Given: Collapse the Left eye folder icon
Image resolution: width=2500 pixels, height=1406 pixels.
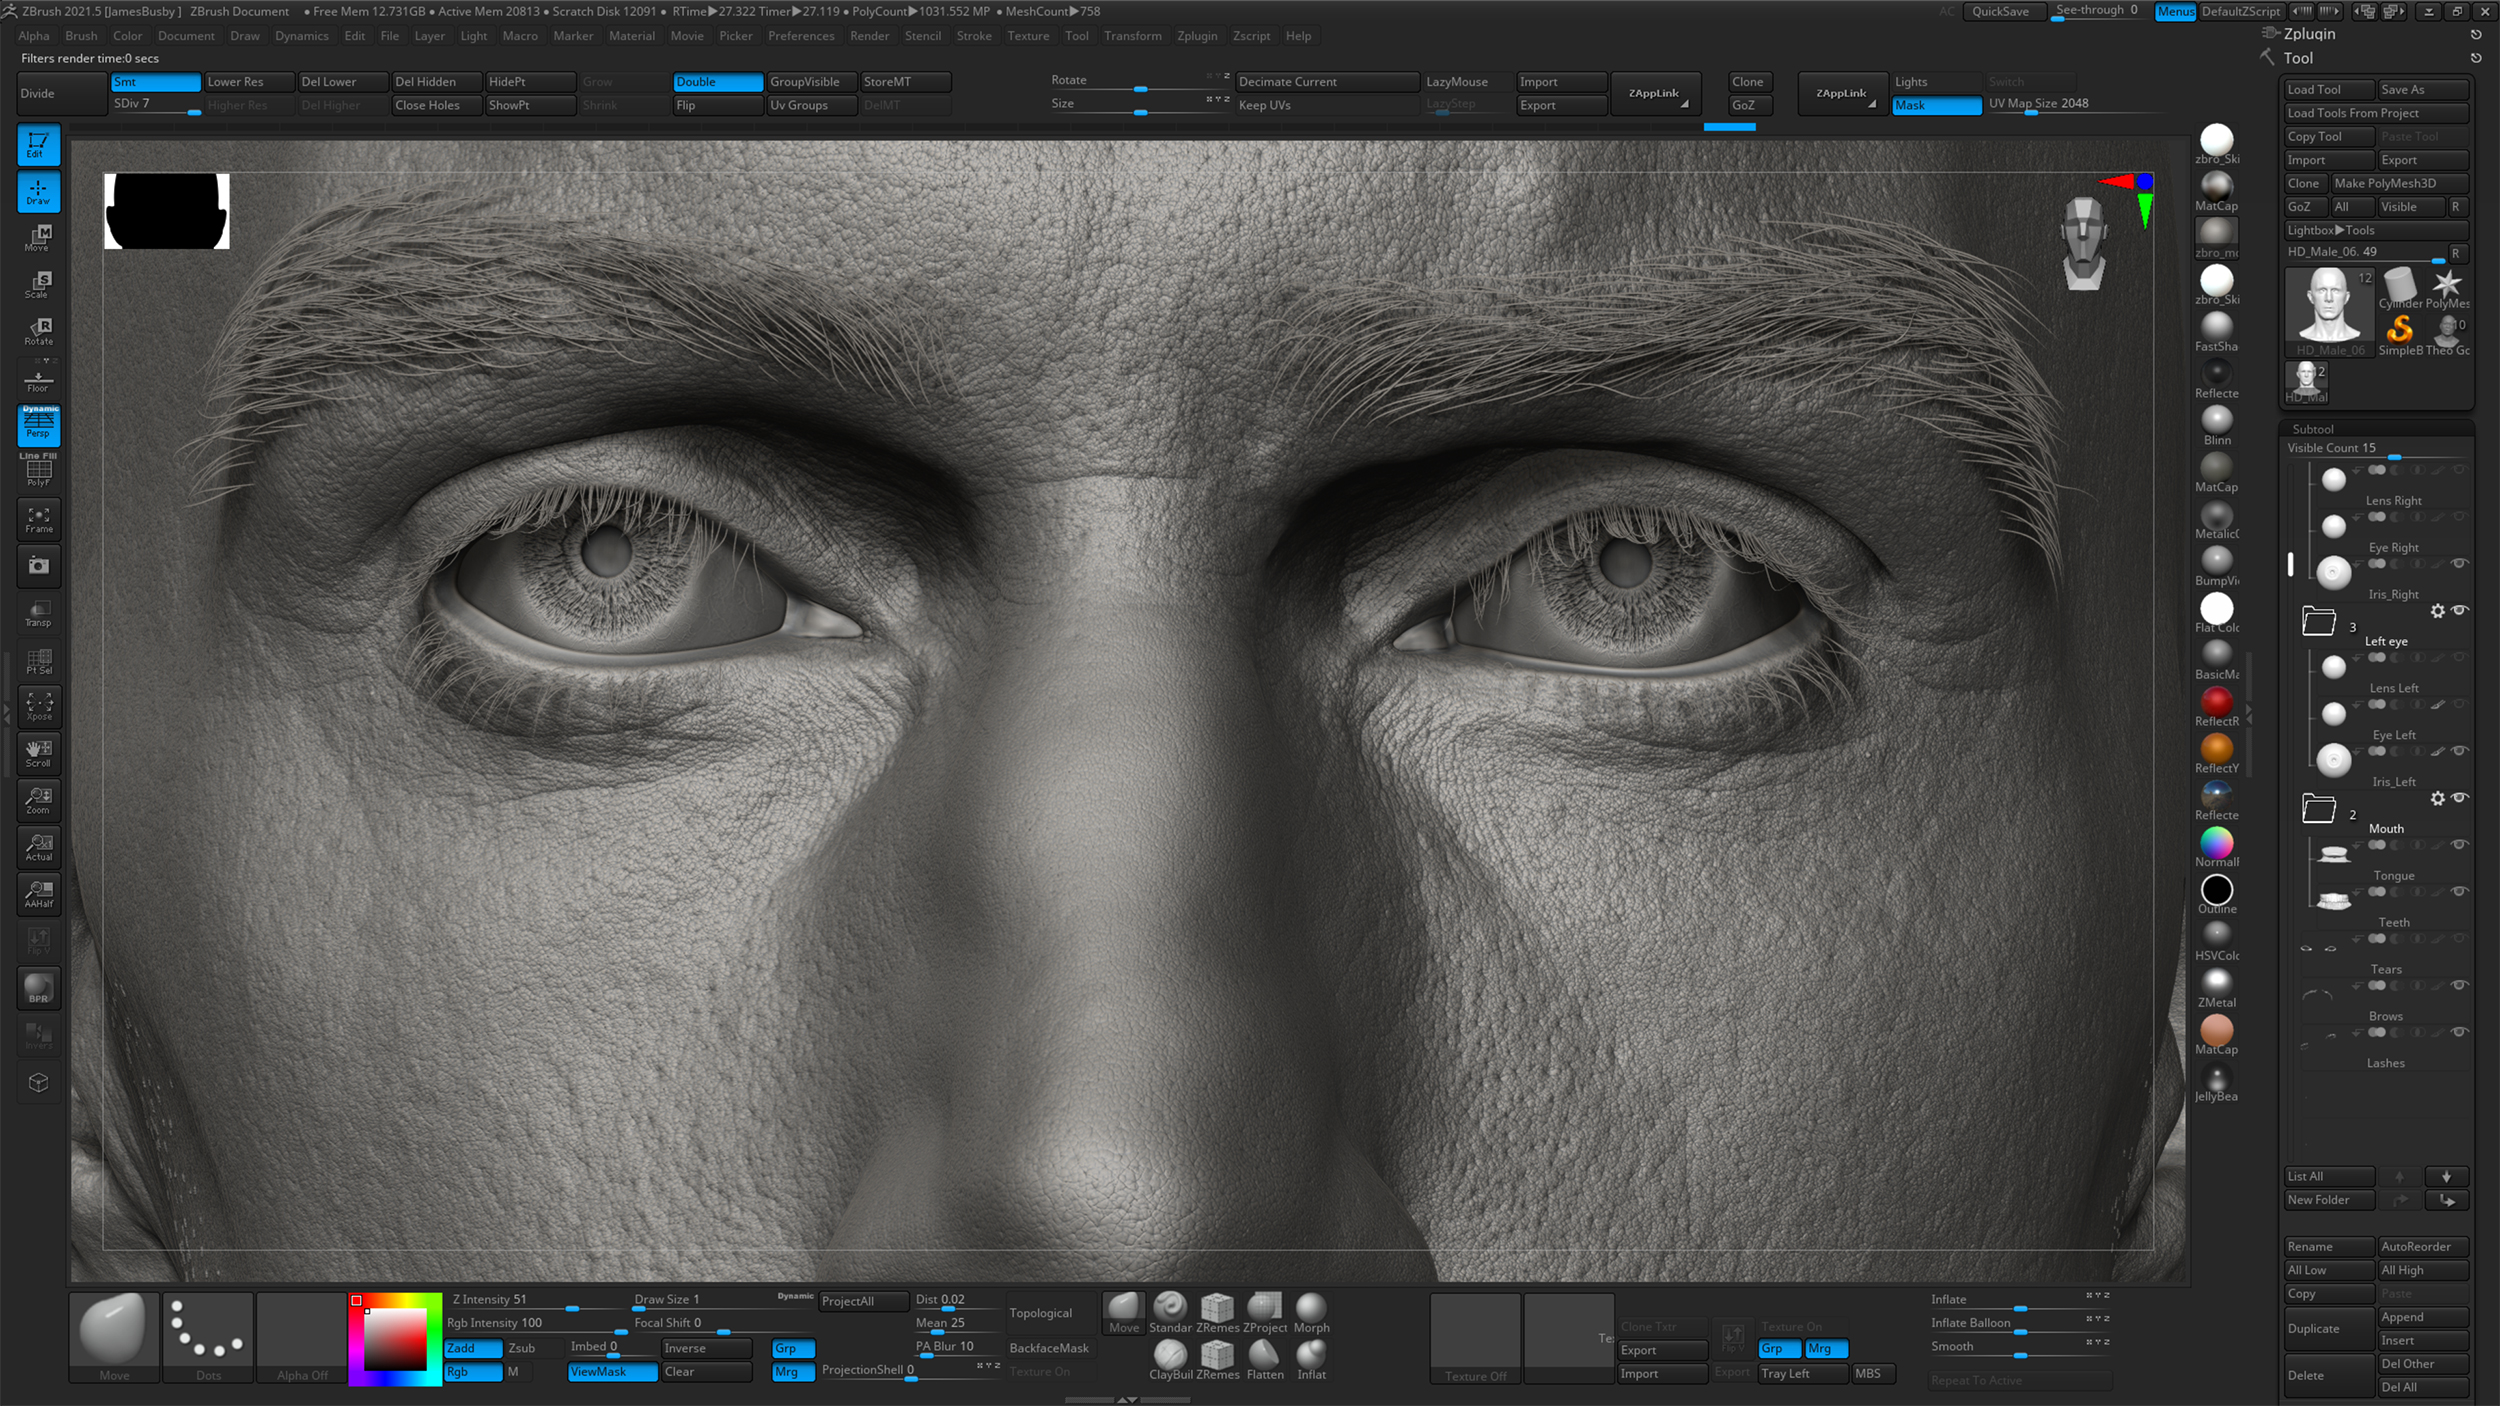Looking at the screenshot, I should point(2318,621).
